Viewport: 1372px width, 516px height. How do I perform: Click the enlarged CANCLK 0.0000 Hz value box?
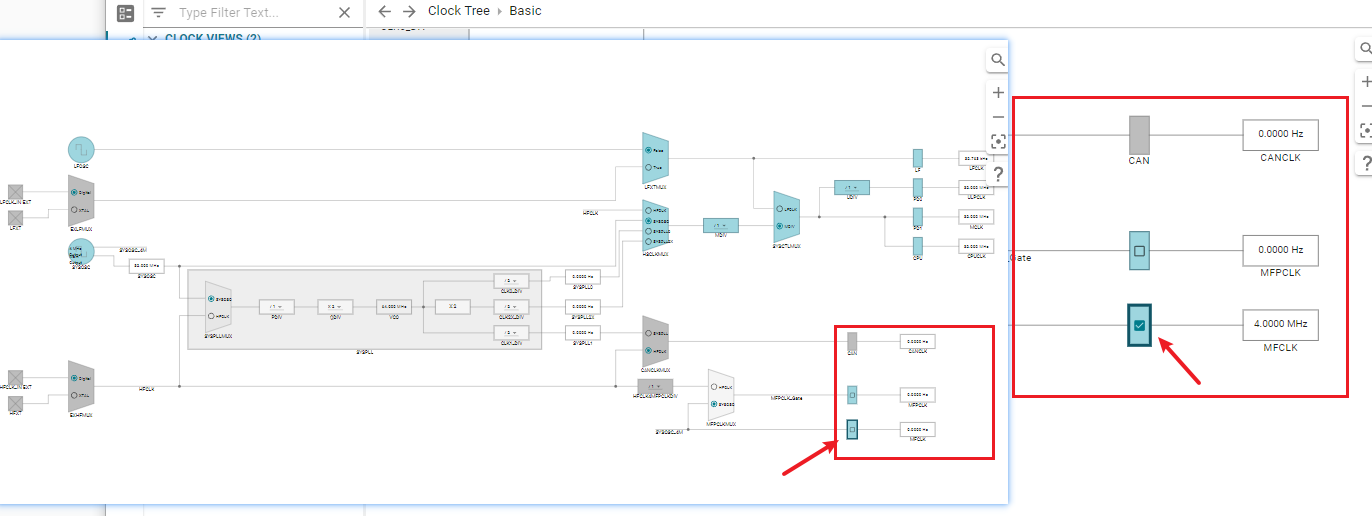(1280, 135)
